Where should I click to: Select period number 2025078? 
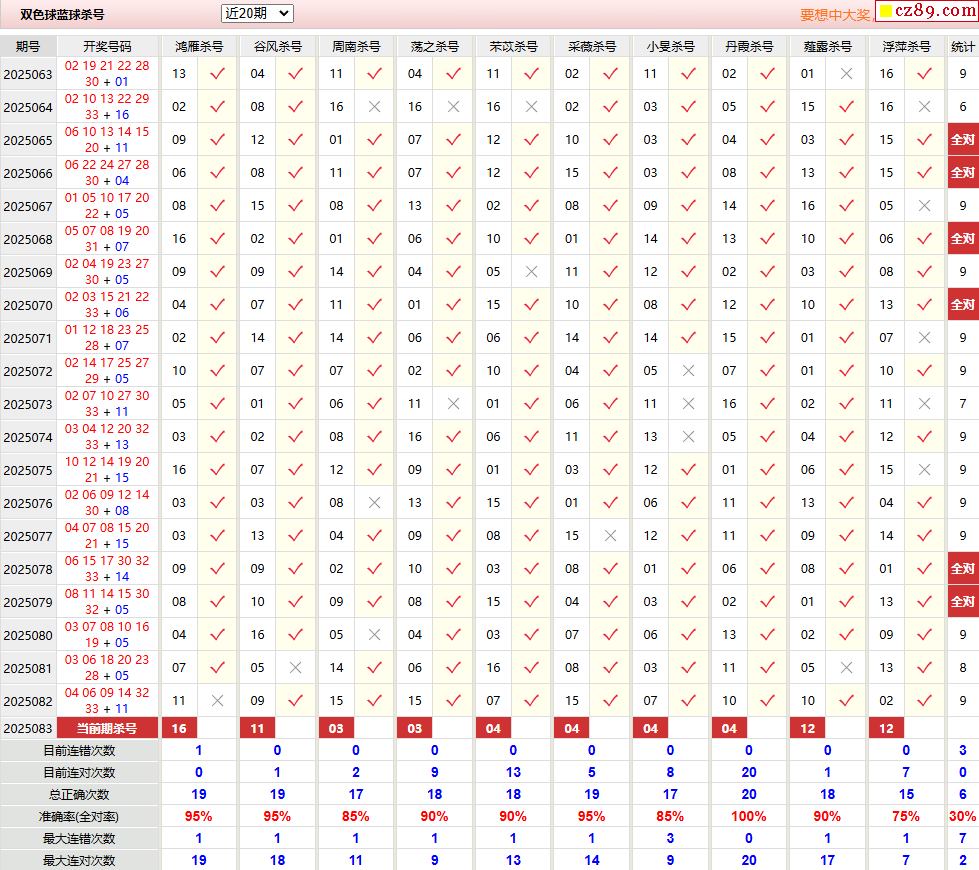coord(28,569)
